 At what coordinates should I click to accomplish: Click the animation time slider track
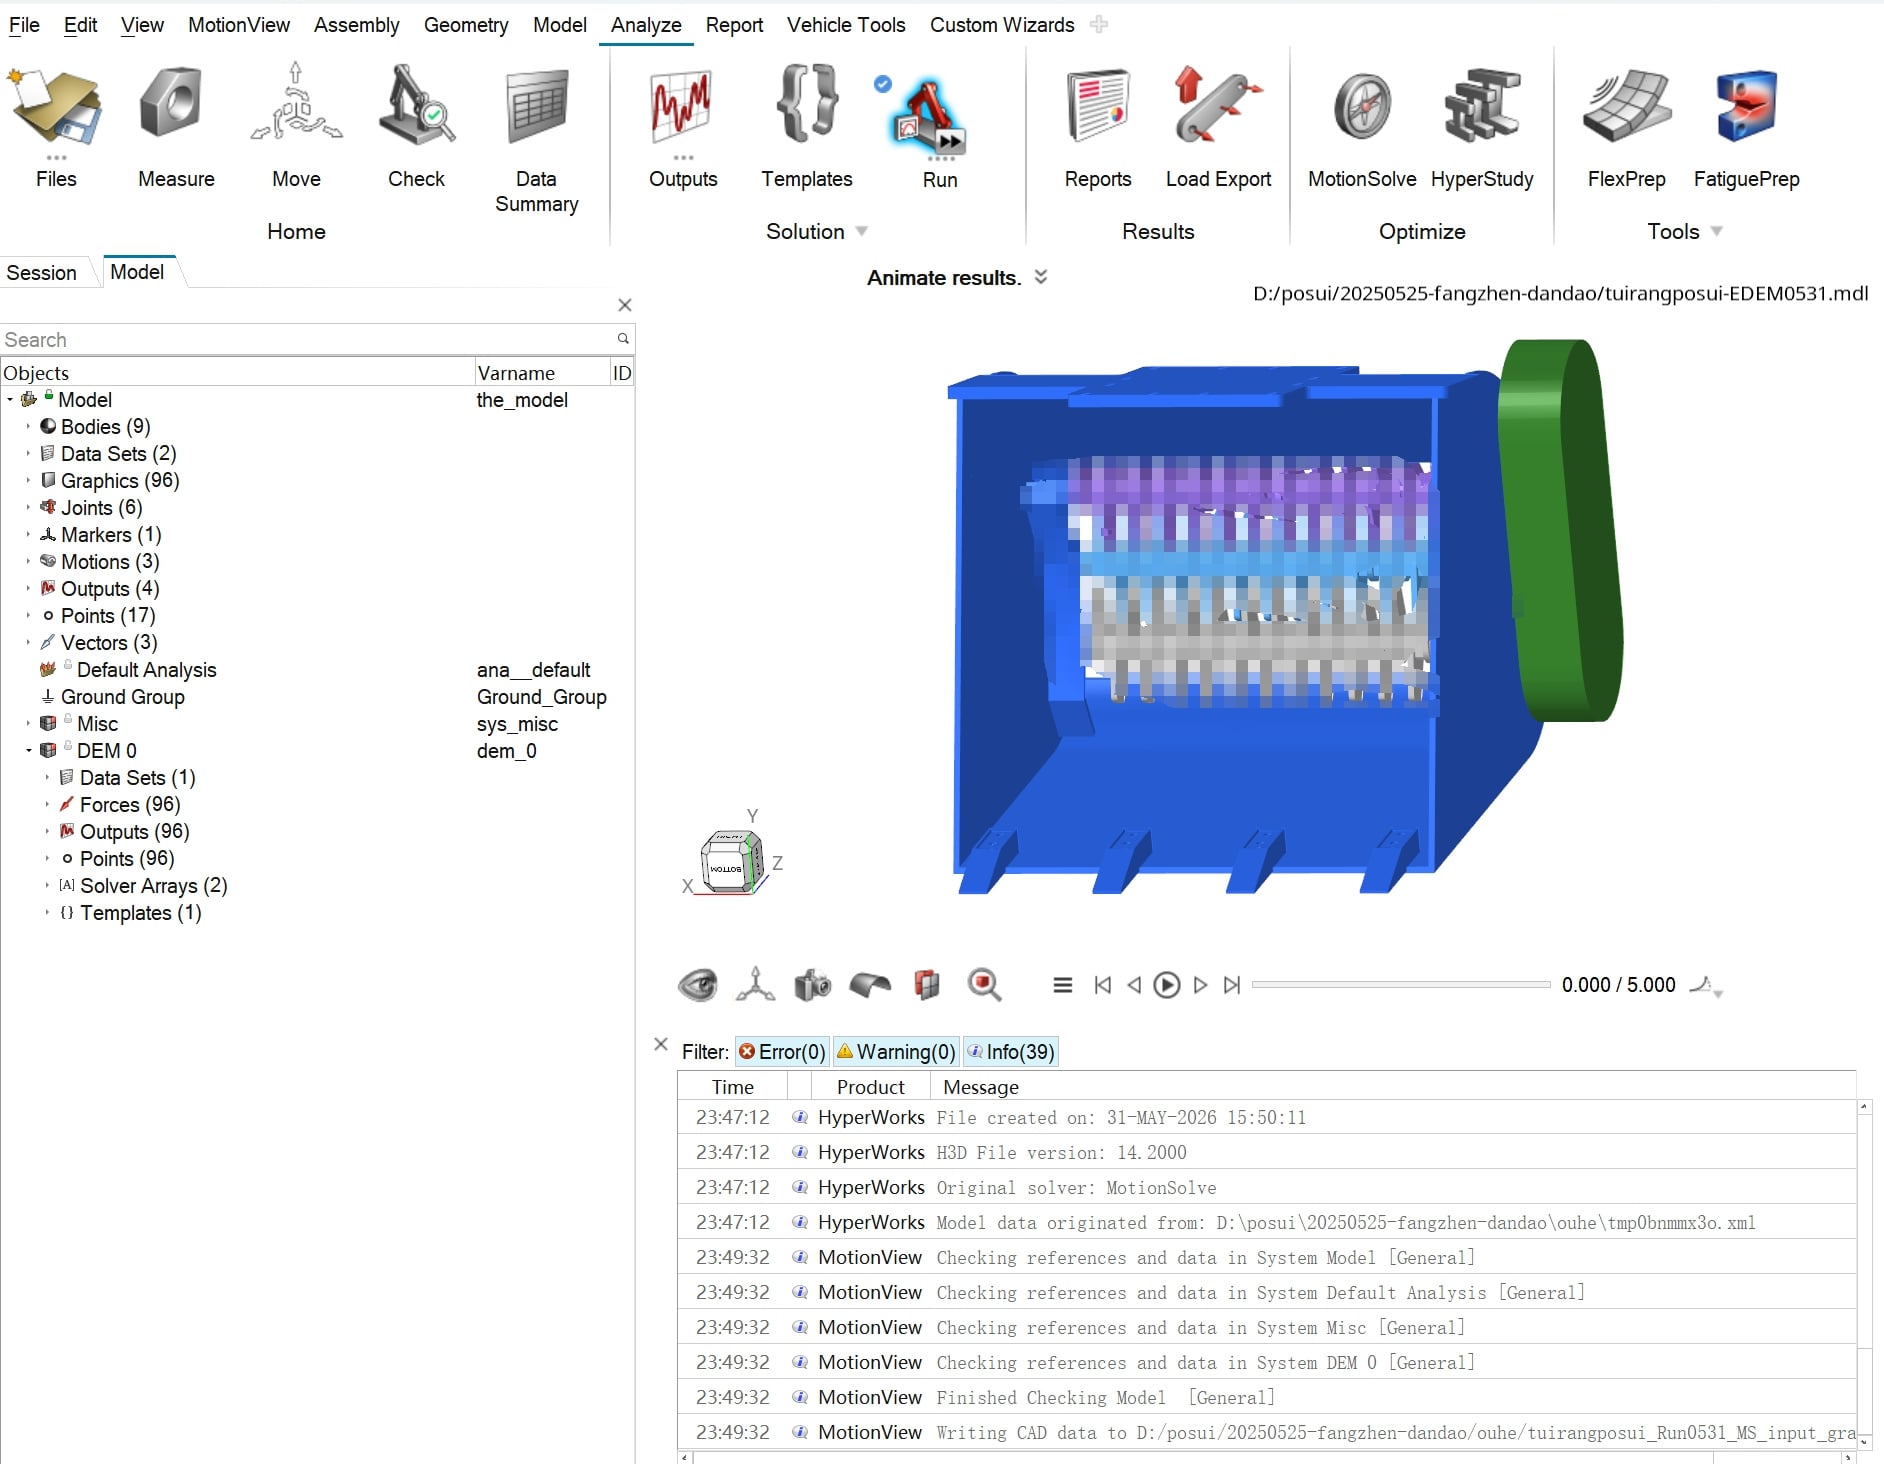click(1400, 985)
